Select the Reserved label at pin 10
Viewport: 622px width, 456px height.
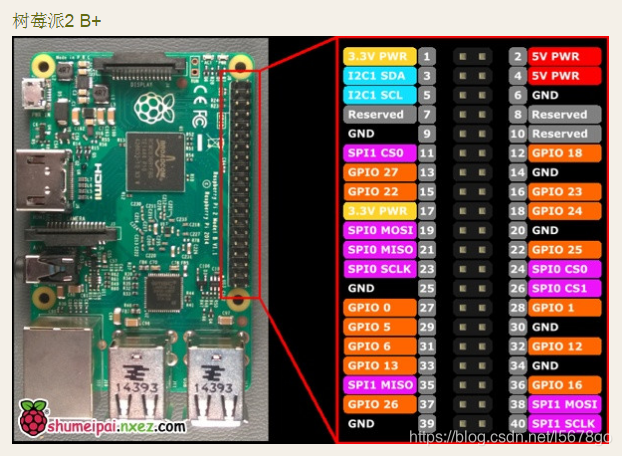(564, 134)
